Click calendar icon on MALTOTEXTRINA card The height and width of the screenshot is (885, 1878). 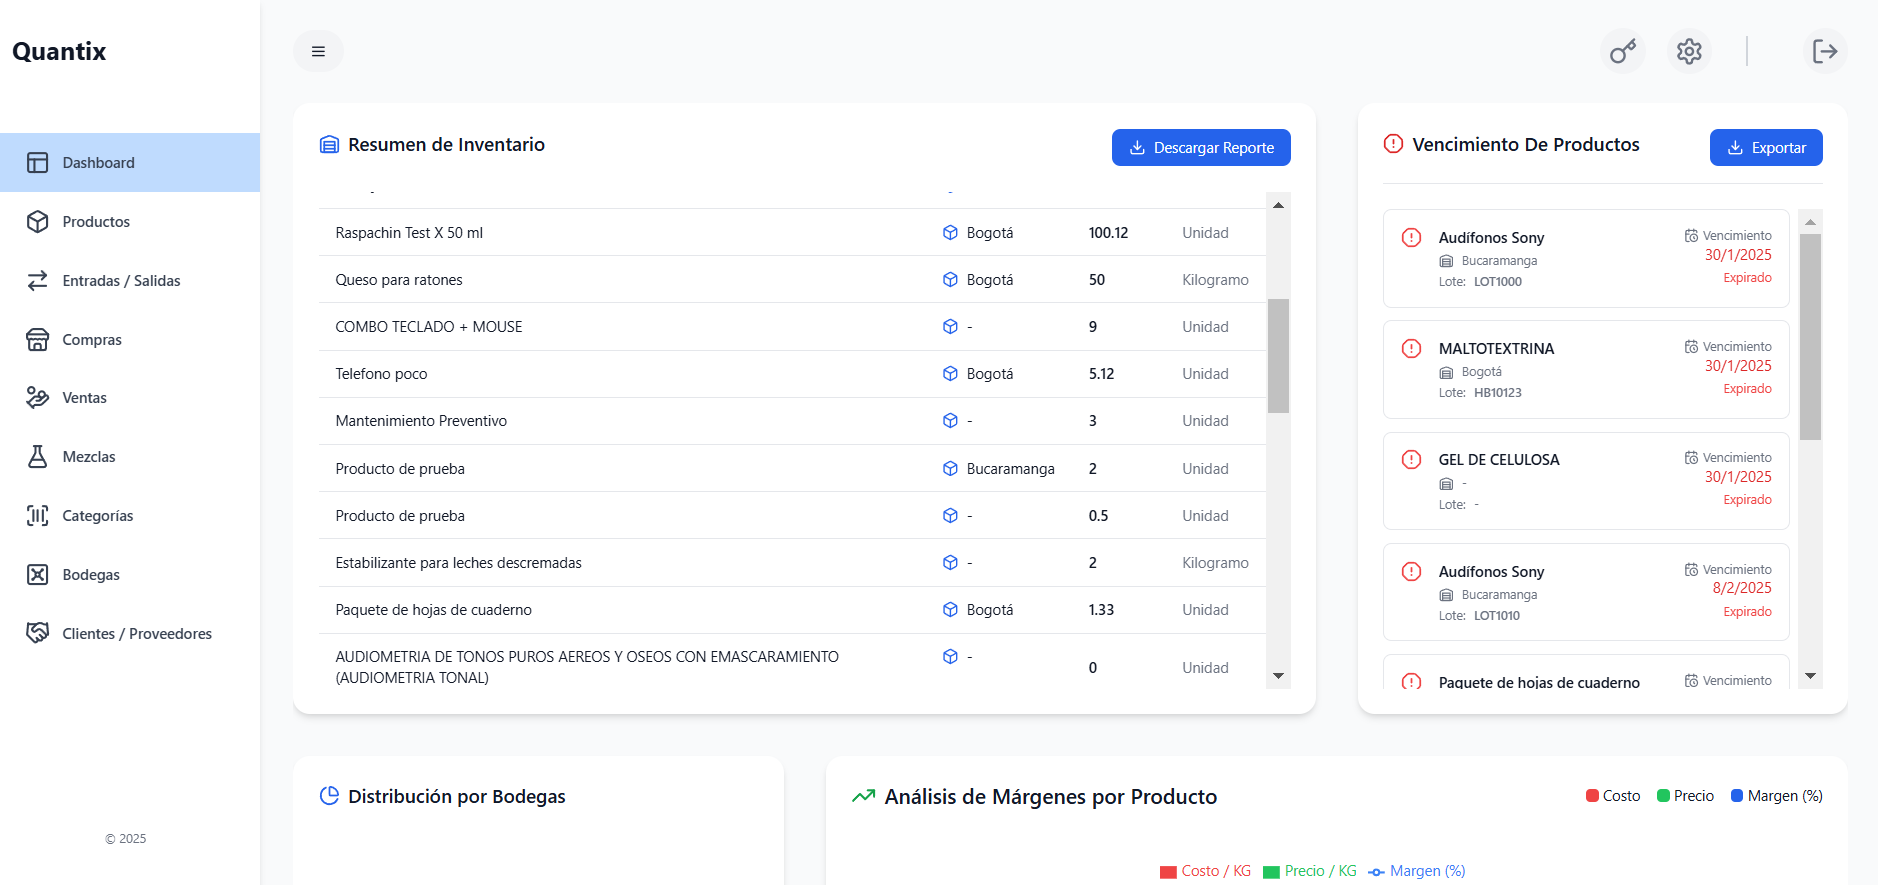[x=1691, y=347]
